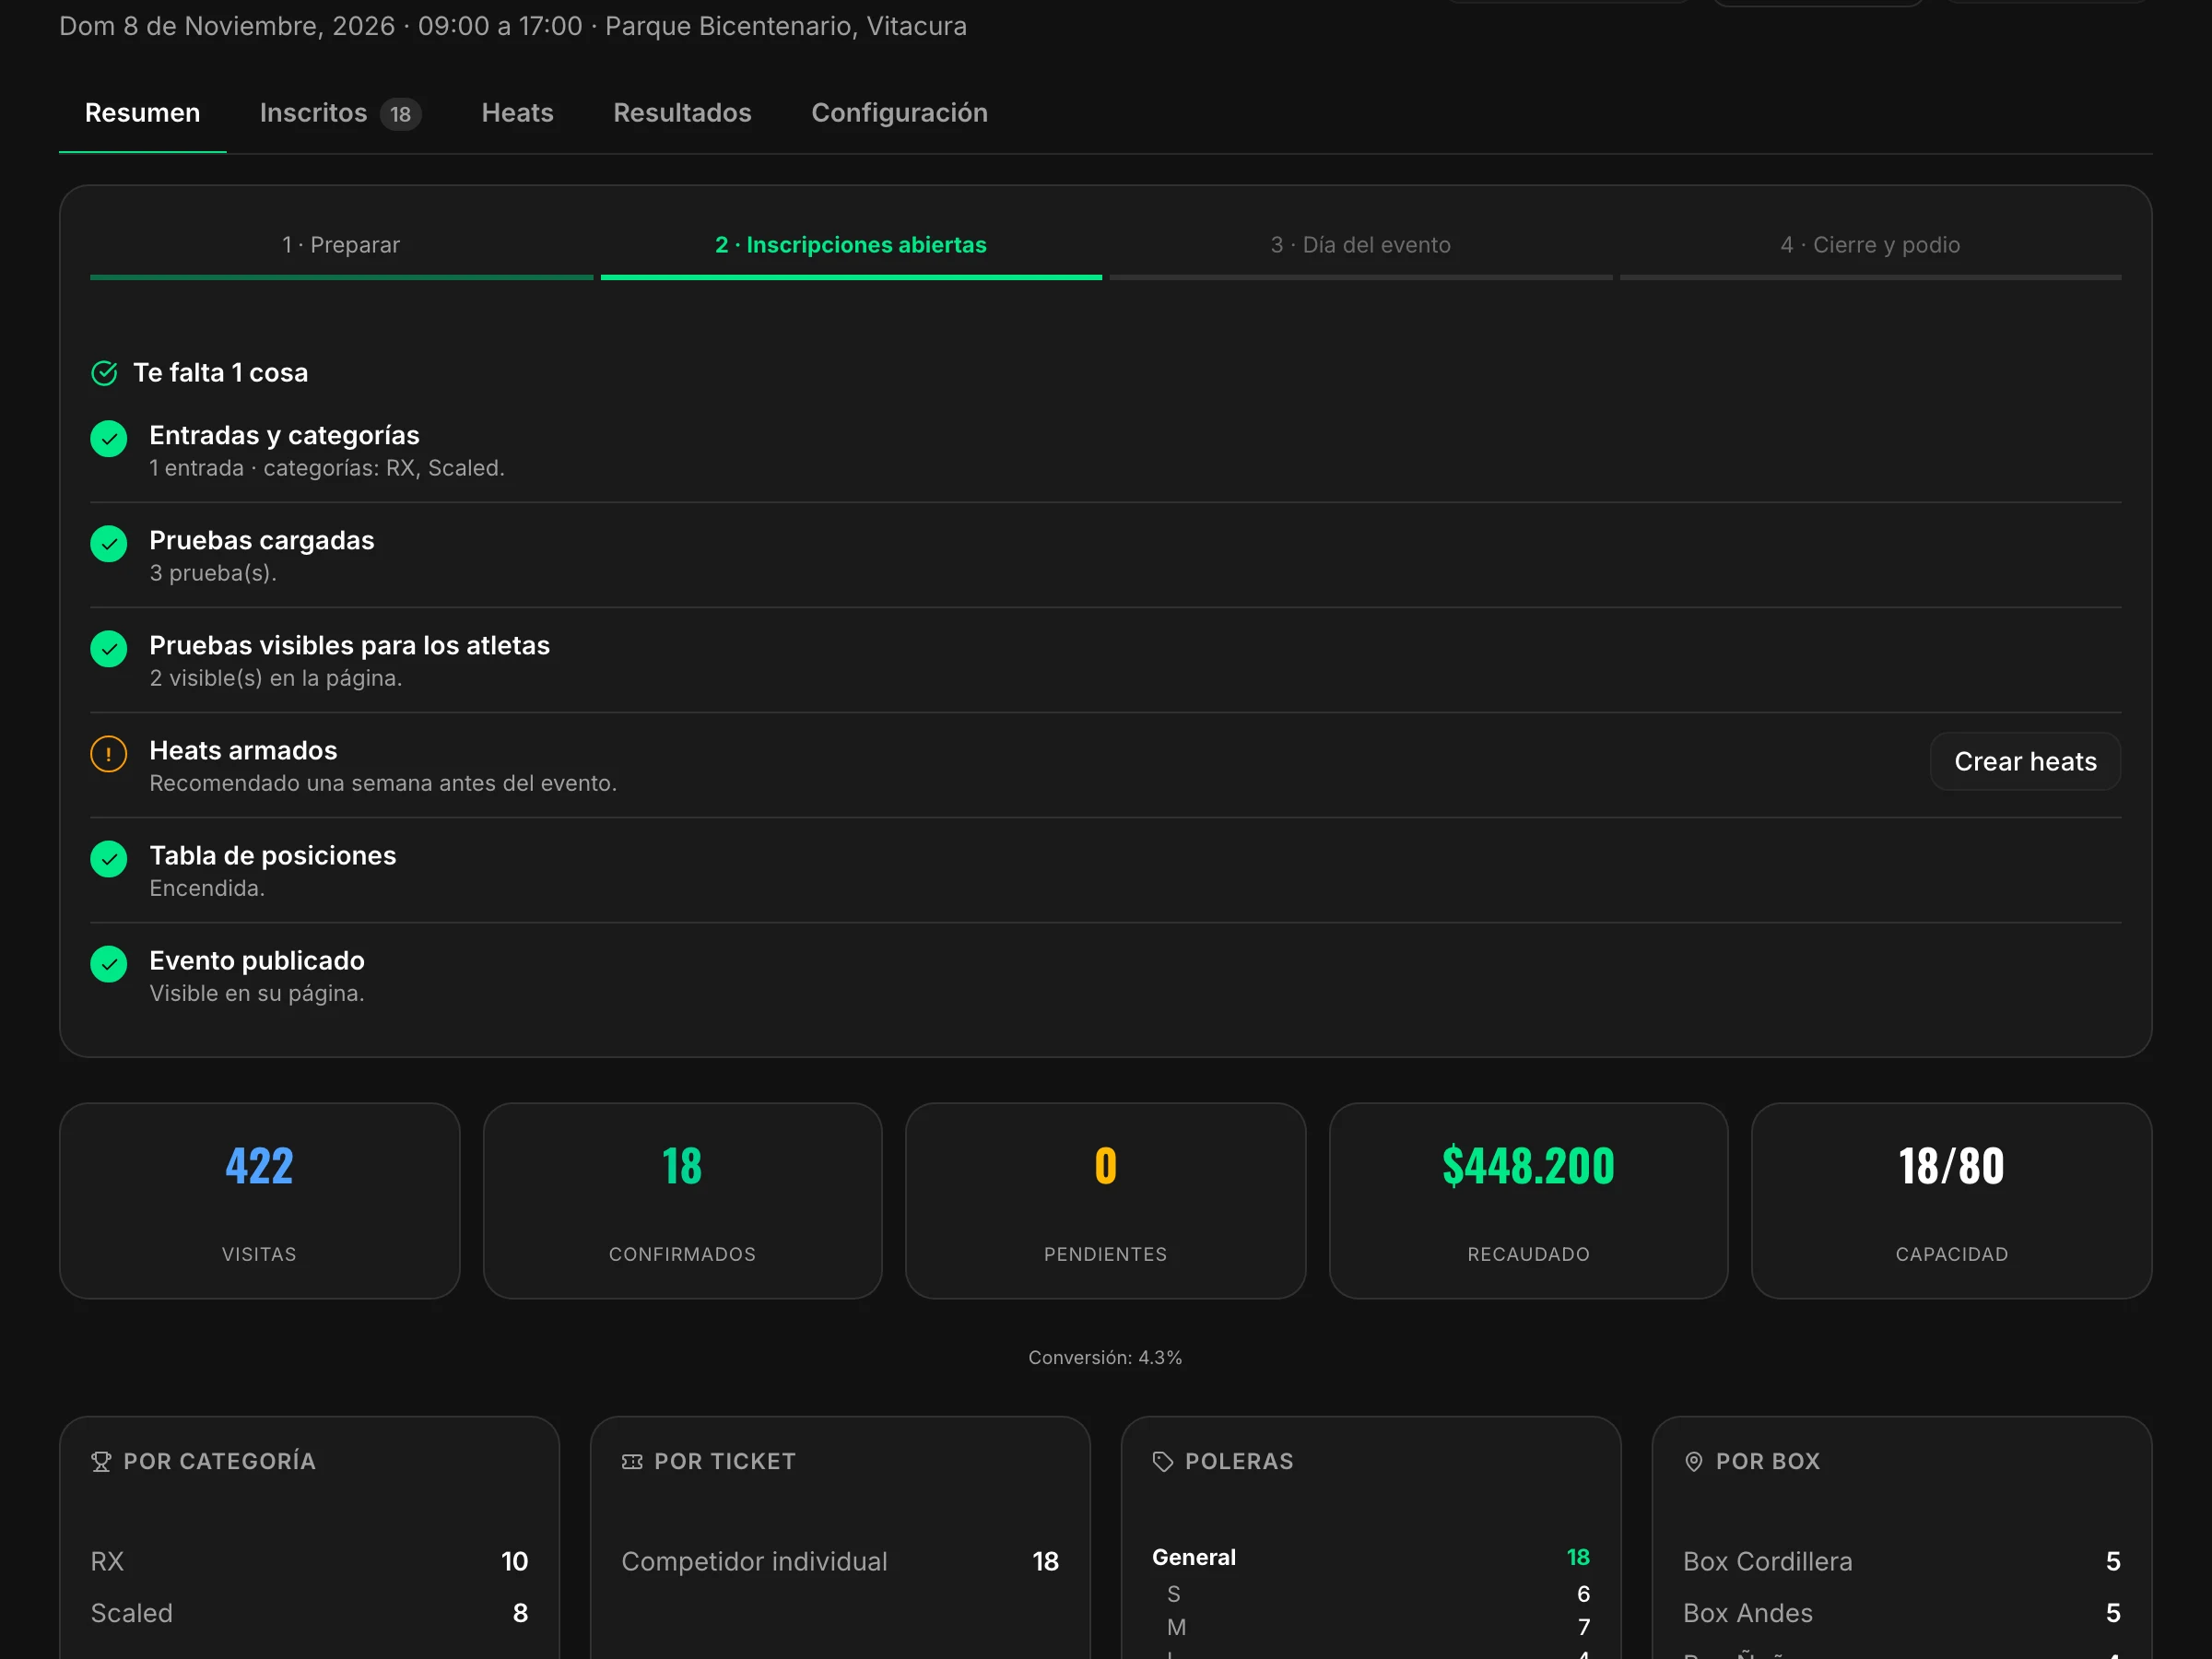Open the Resumen tab
The image size is (2212, 1659).
[x=142, y=113]
